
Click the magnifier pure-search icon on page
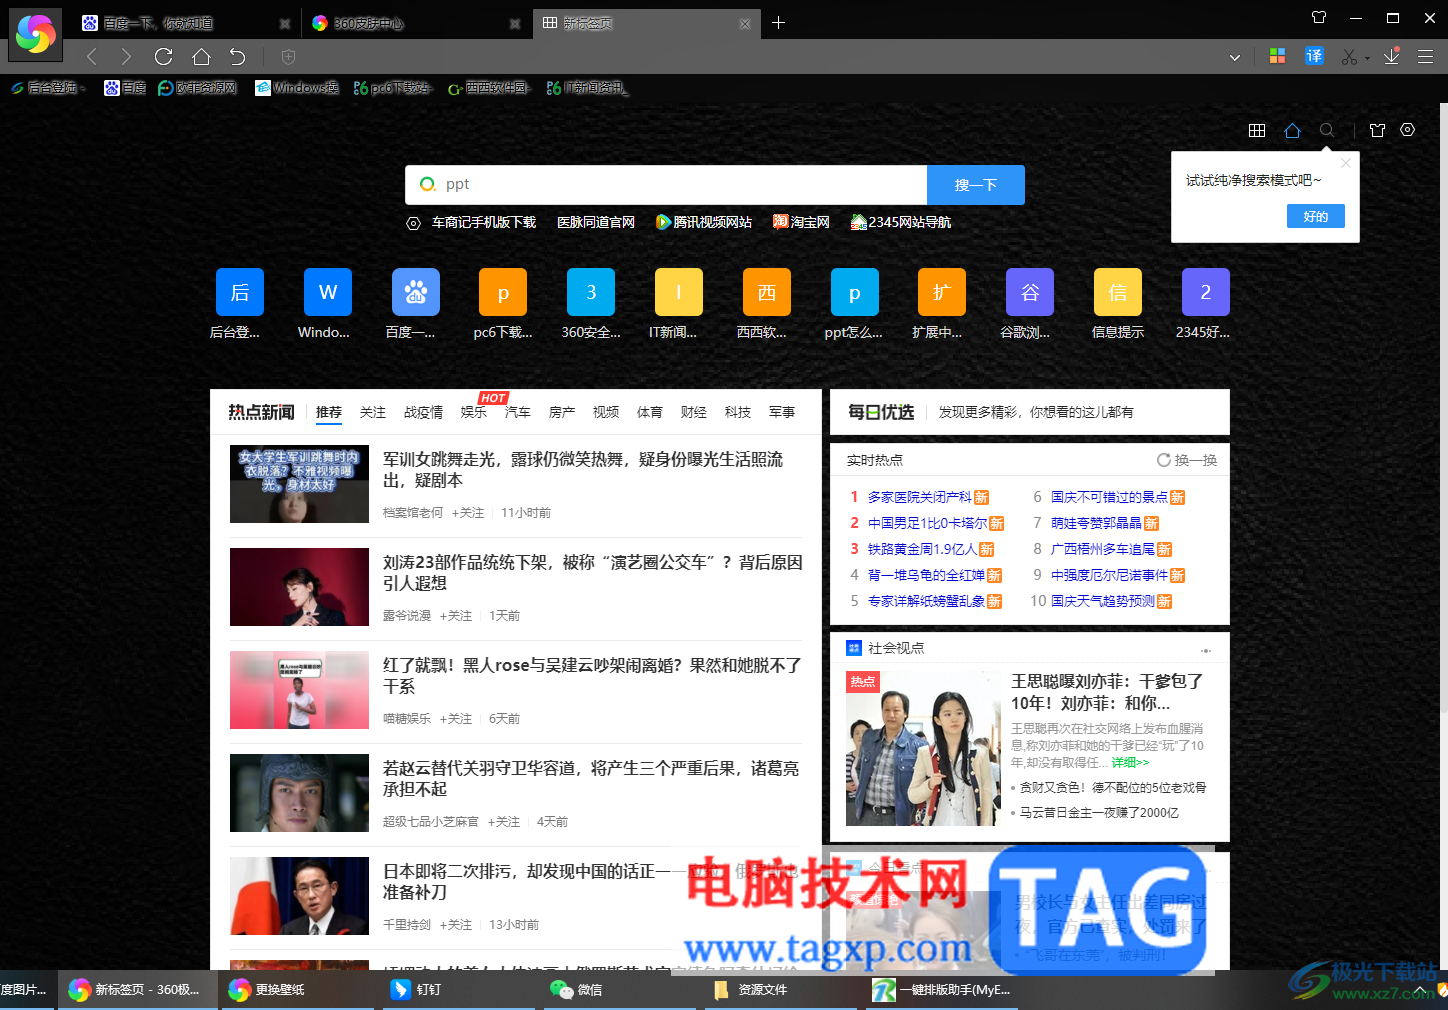[1327, 130]
